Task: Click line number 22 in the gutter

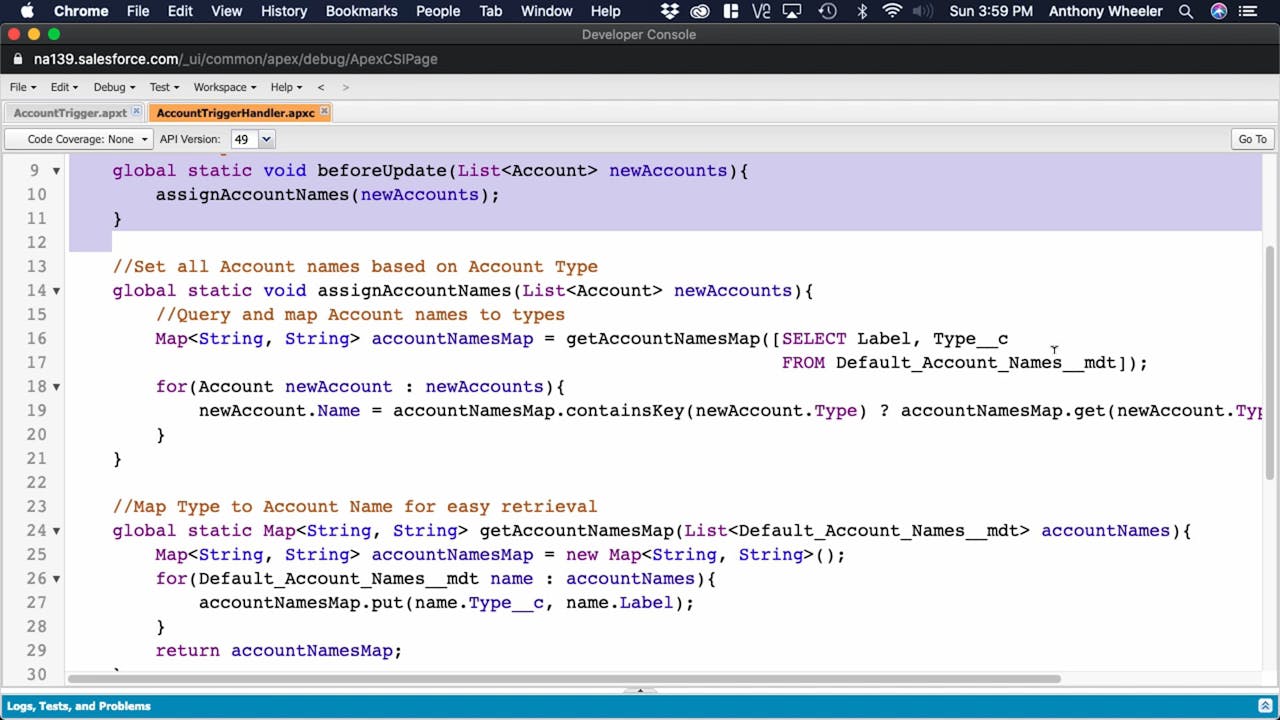Action: [x=36, y=483]
